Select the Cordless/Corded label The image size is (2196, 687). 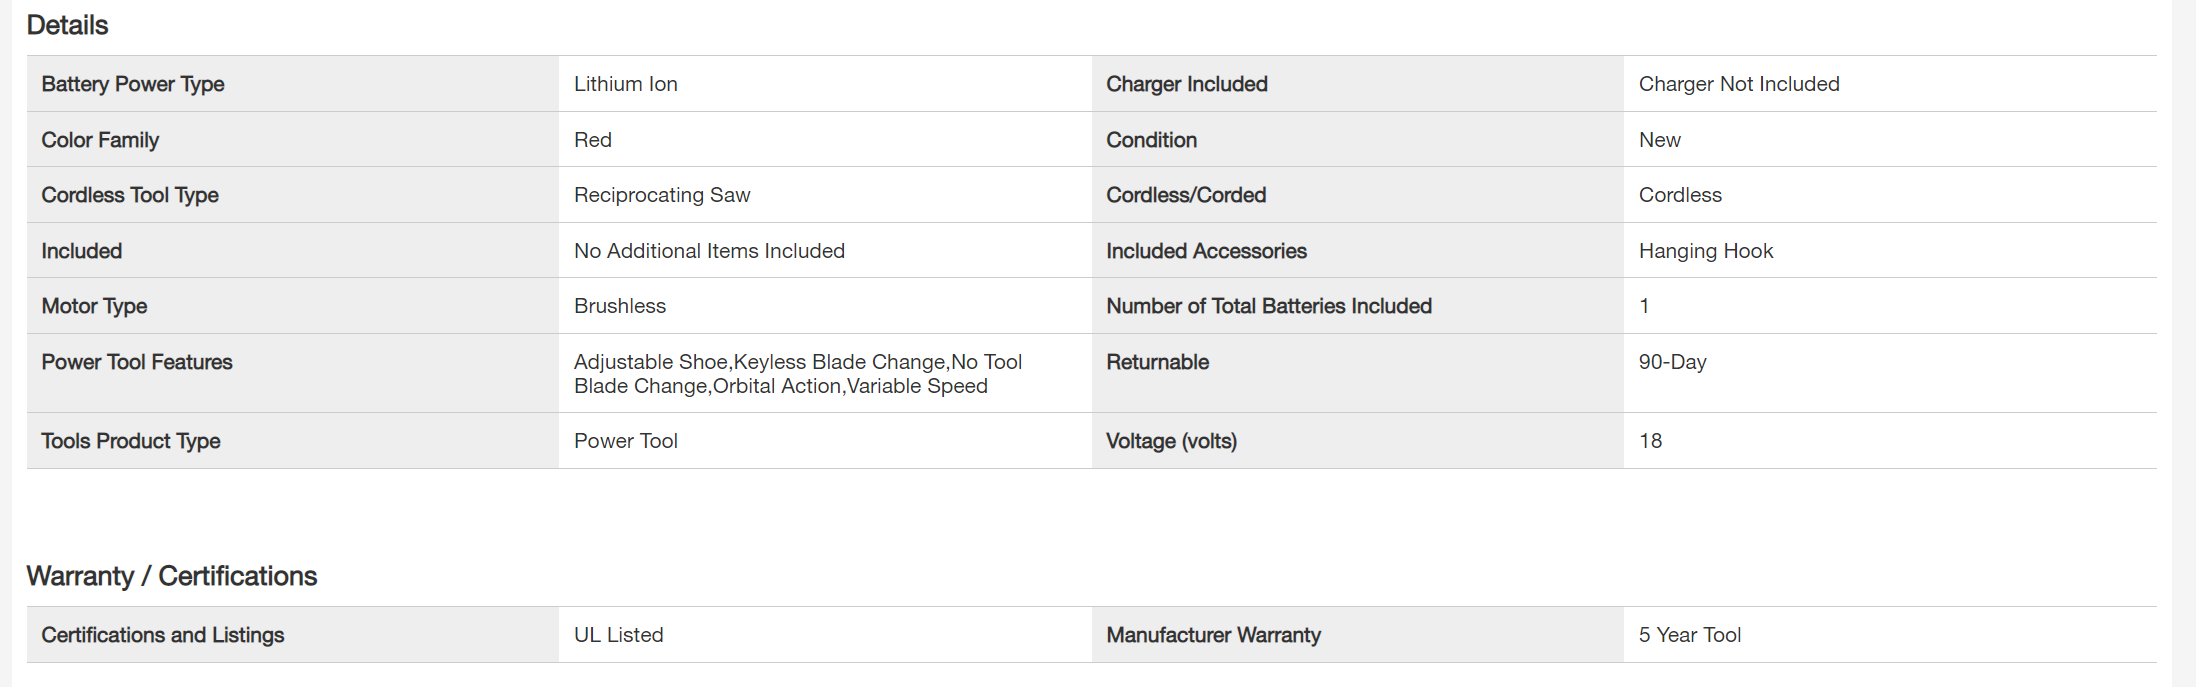pyautogui.click(x=1185, y=195)
